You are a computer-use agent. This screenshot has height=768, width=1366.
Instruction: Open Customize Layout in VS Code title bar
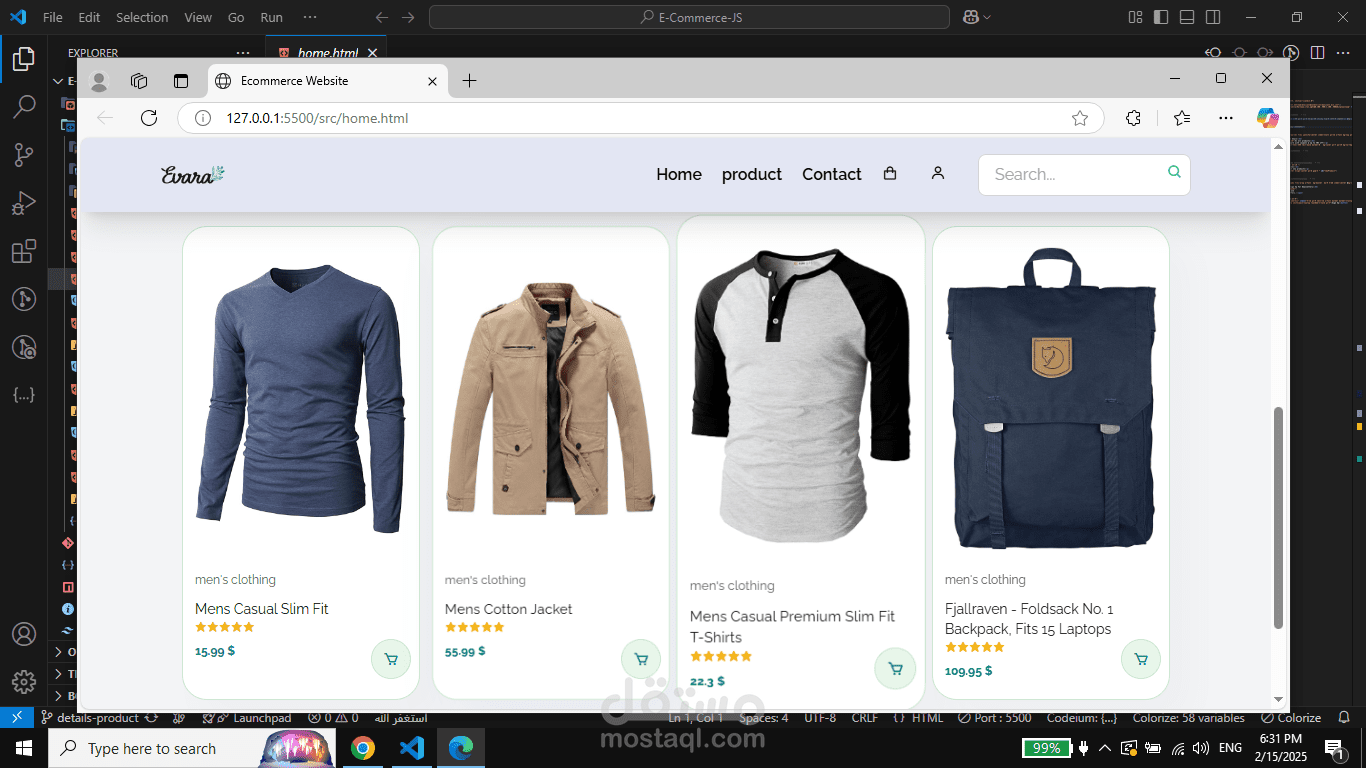[1135, 17]
